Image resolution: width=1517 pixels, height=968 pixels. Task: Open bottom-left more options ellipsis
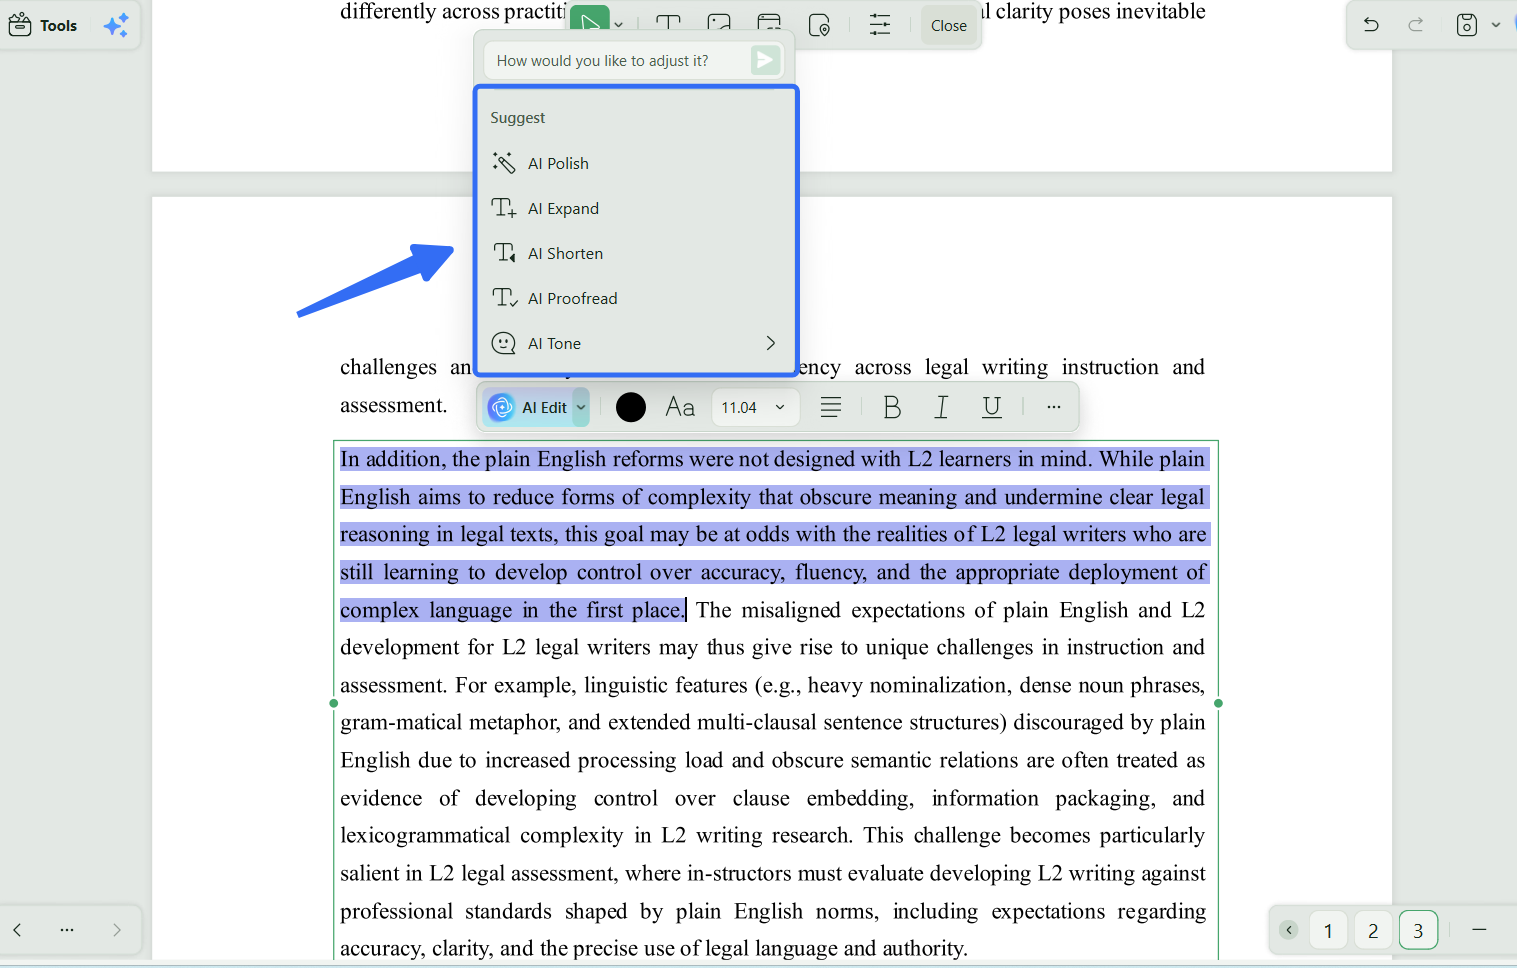coord(67,930)
